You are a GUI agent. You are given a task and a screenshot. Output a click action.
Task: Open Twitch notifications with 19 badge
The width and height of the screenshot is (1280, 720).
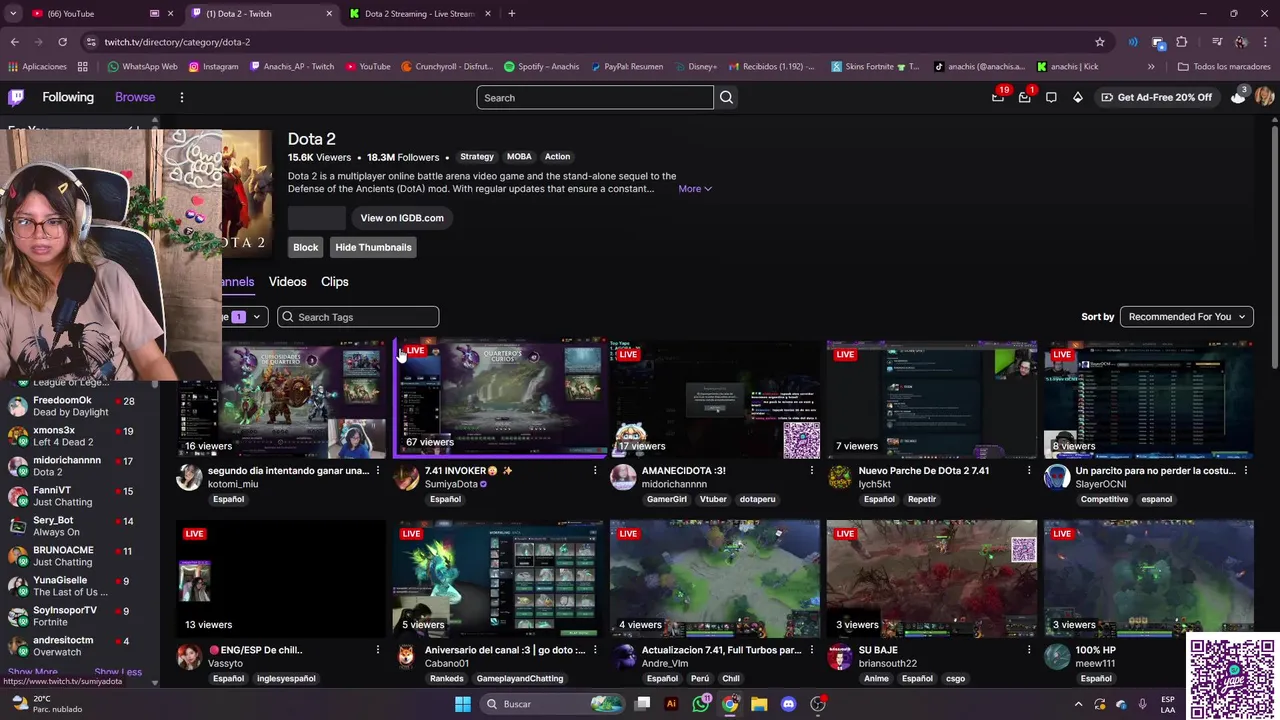[998, 97]
